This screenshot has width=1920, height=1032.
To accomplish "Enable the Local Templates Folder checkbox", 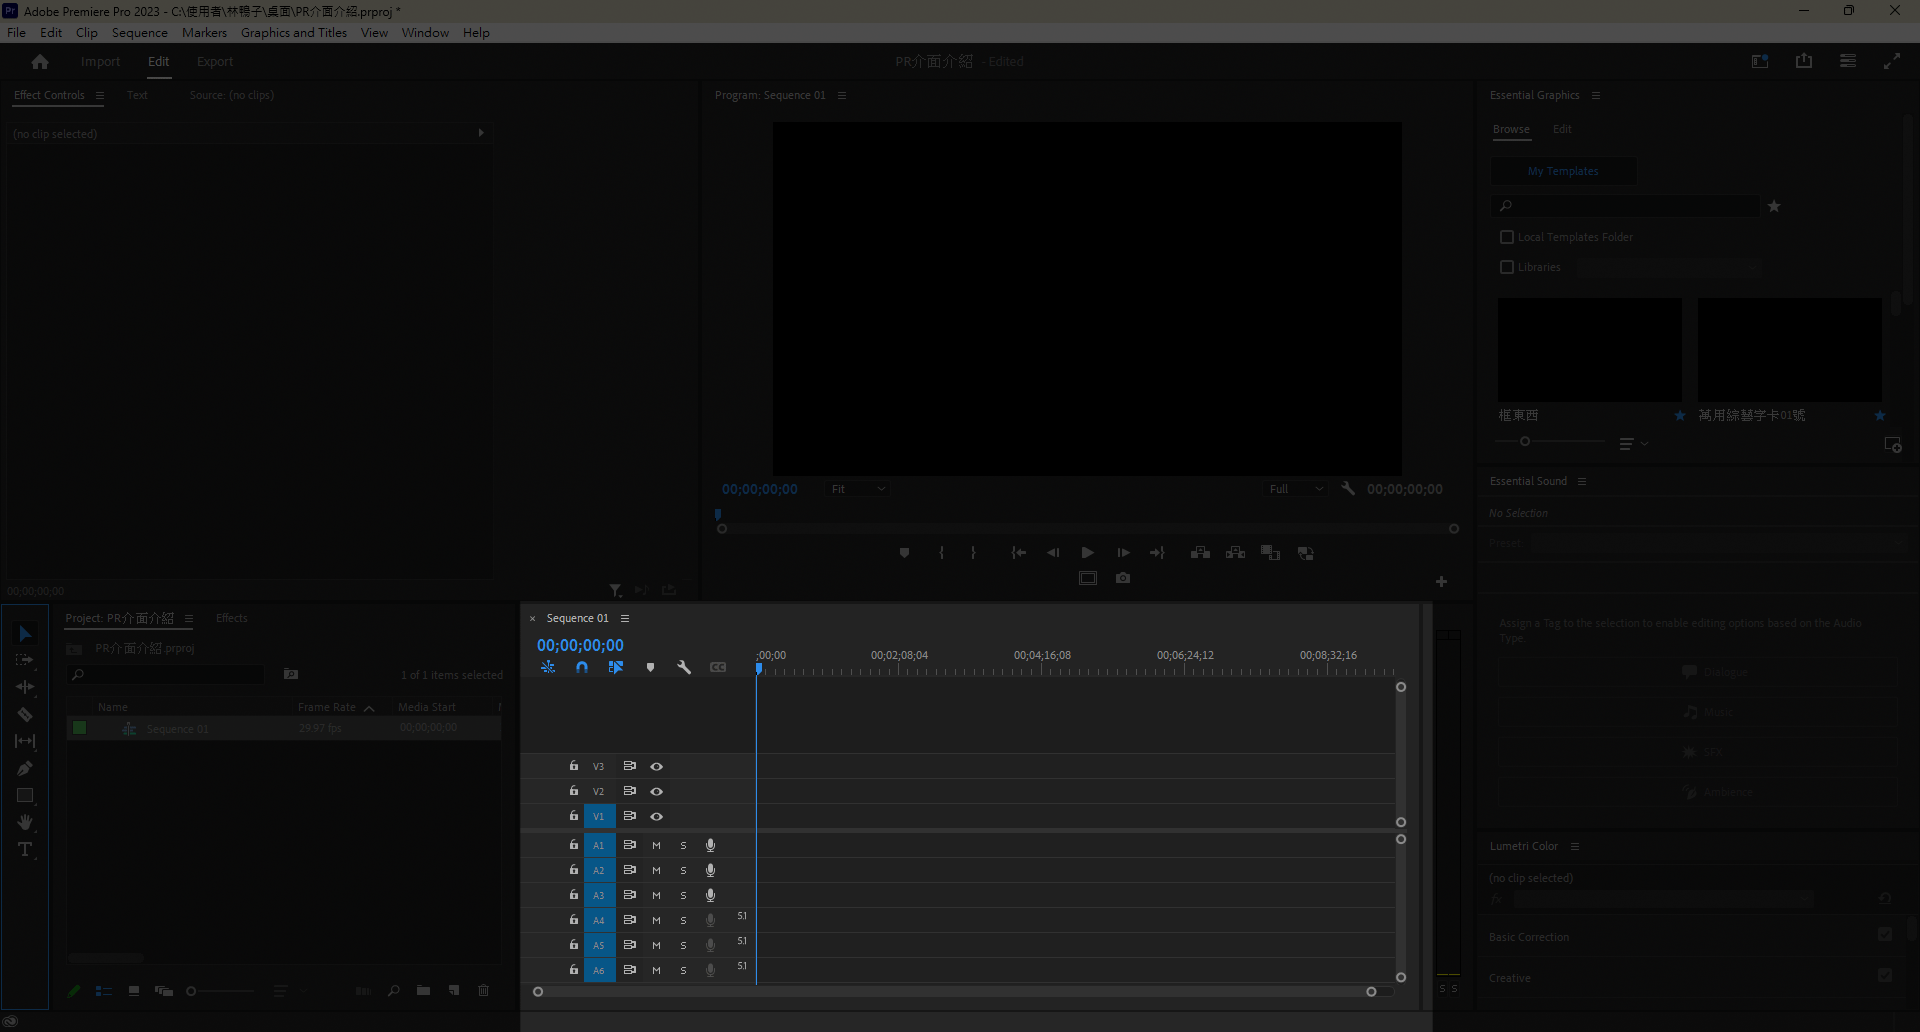I will click(x=1507, y=237).
